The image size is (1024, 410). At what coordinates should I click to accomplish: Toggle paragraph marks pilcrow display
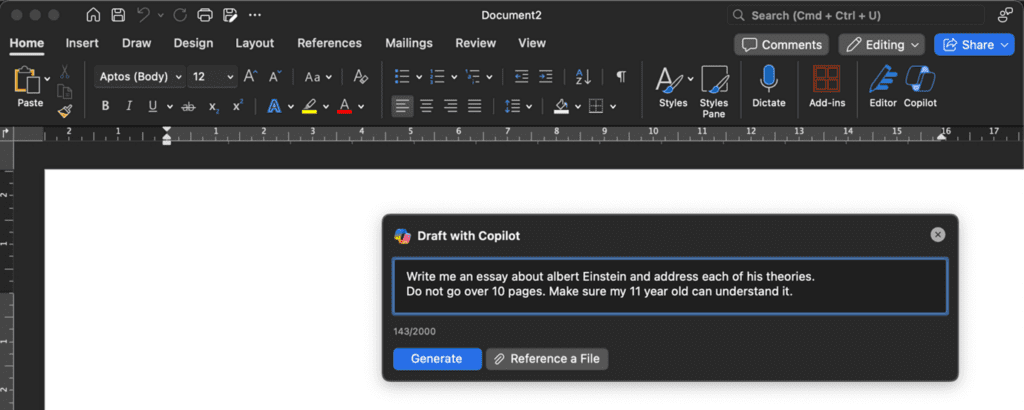pyautogui.click(x=621, y=77)
